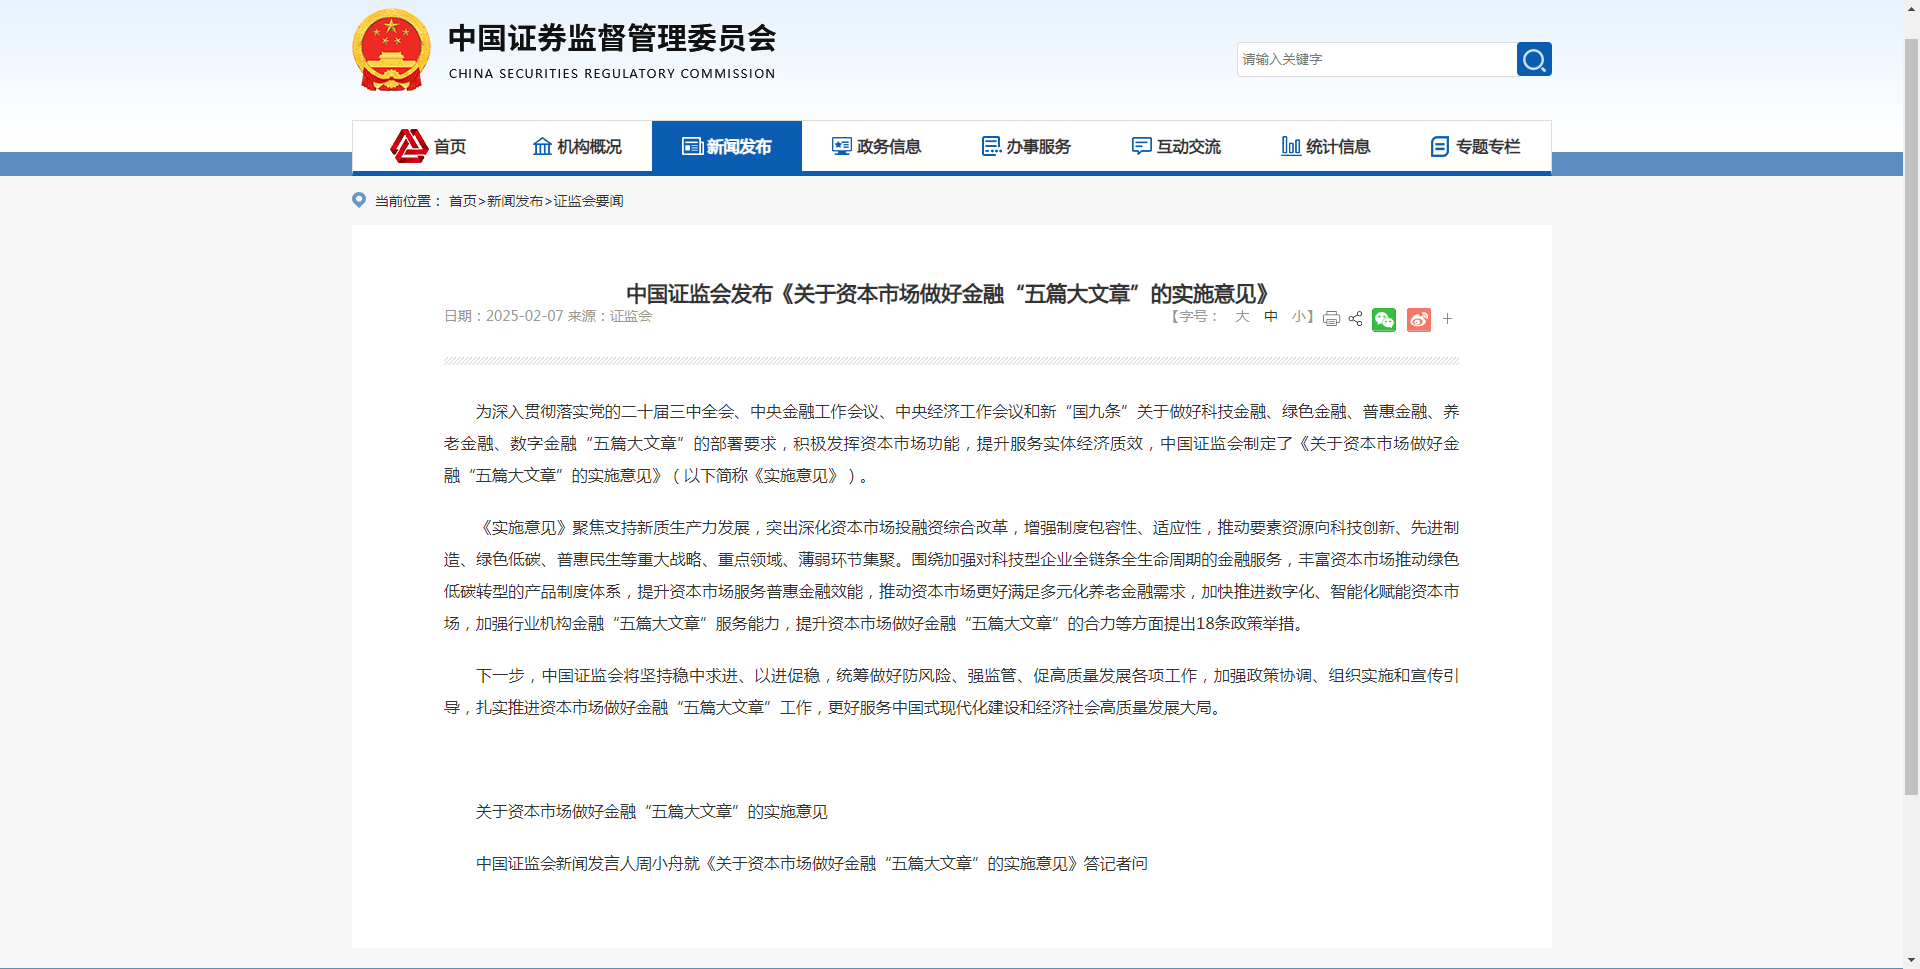This screenshot has height=969, width=1920.
Task: Open the 周小舟 答记者问 link
Action: 812,863
